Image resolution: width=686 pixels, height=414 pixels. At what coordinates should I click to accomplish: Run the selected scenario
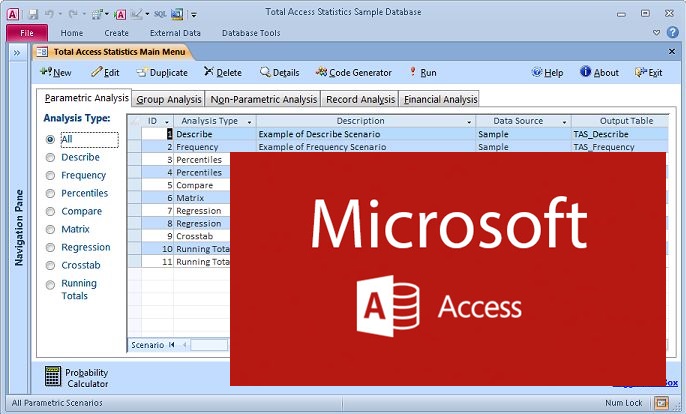[423, 72]
